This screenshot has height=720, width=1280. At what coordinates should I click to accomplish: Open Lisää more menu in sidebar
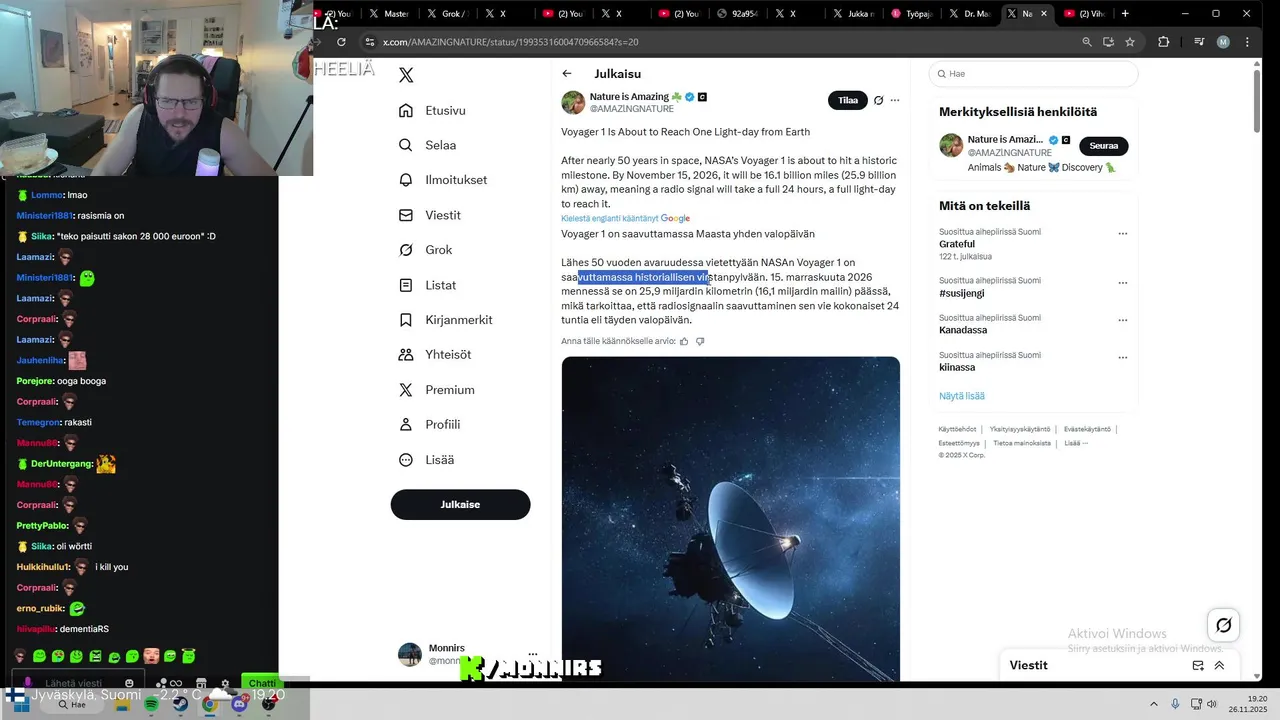[425, 459]
